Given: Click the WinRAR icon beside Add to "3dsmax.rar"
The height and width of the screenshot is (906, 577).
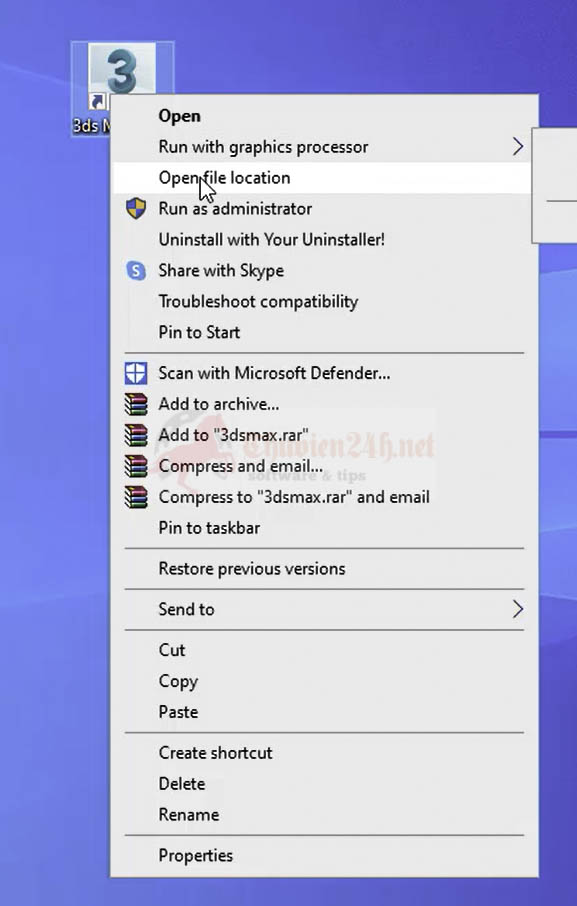Looking at the screenshot, I should [x=136, y=435].
